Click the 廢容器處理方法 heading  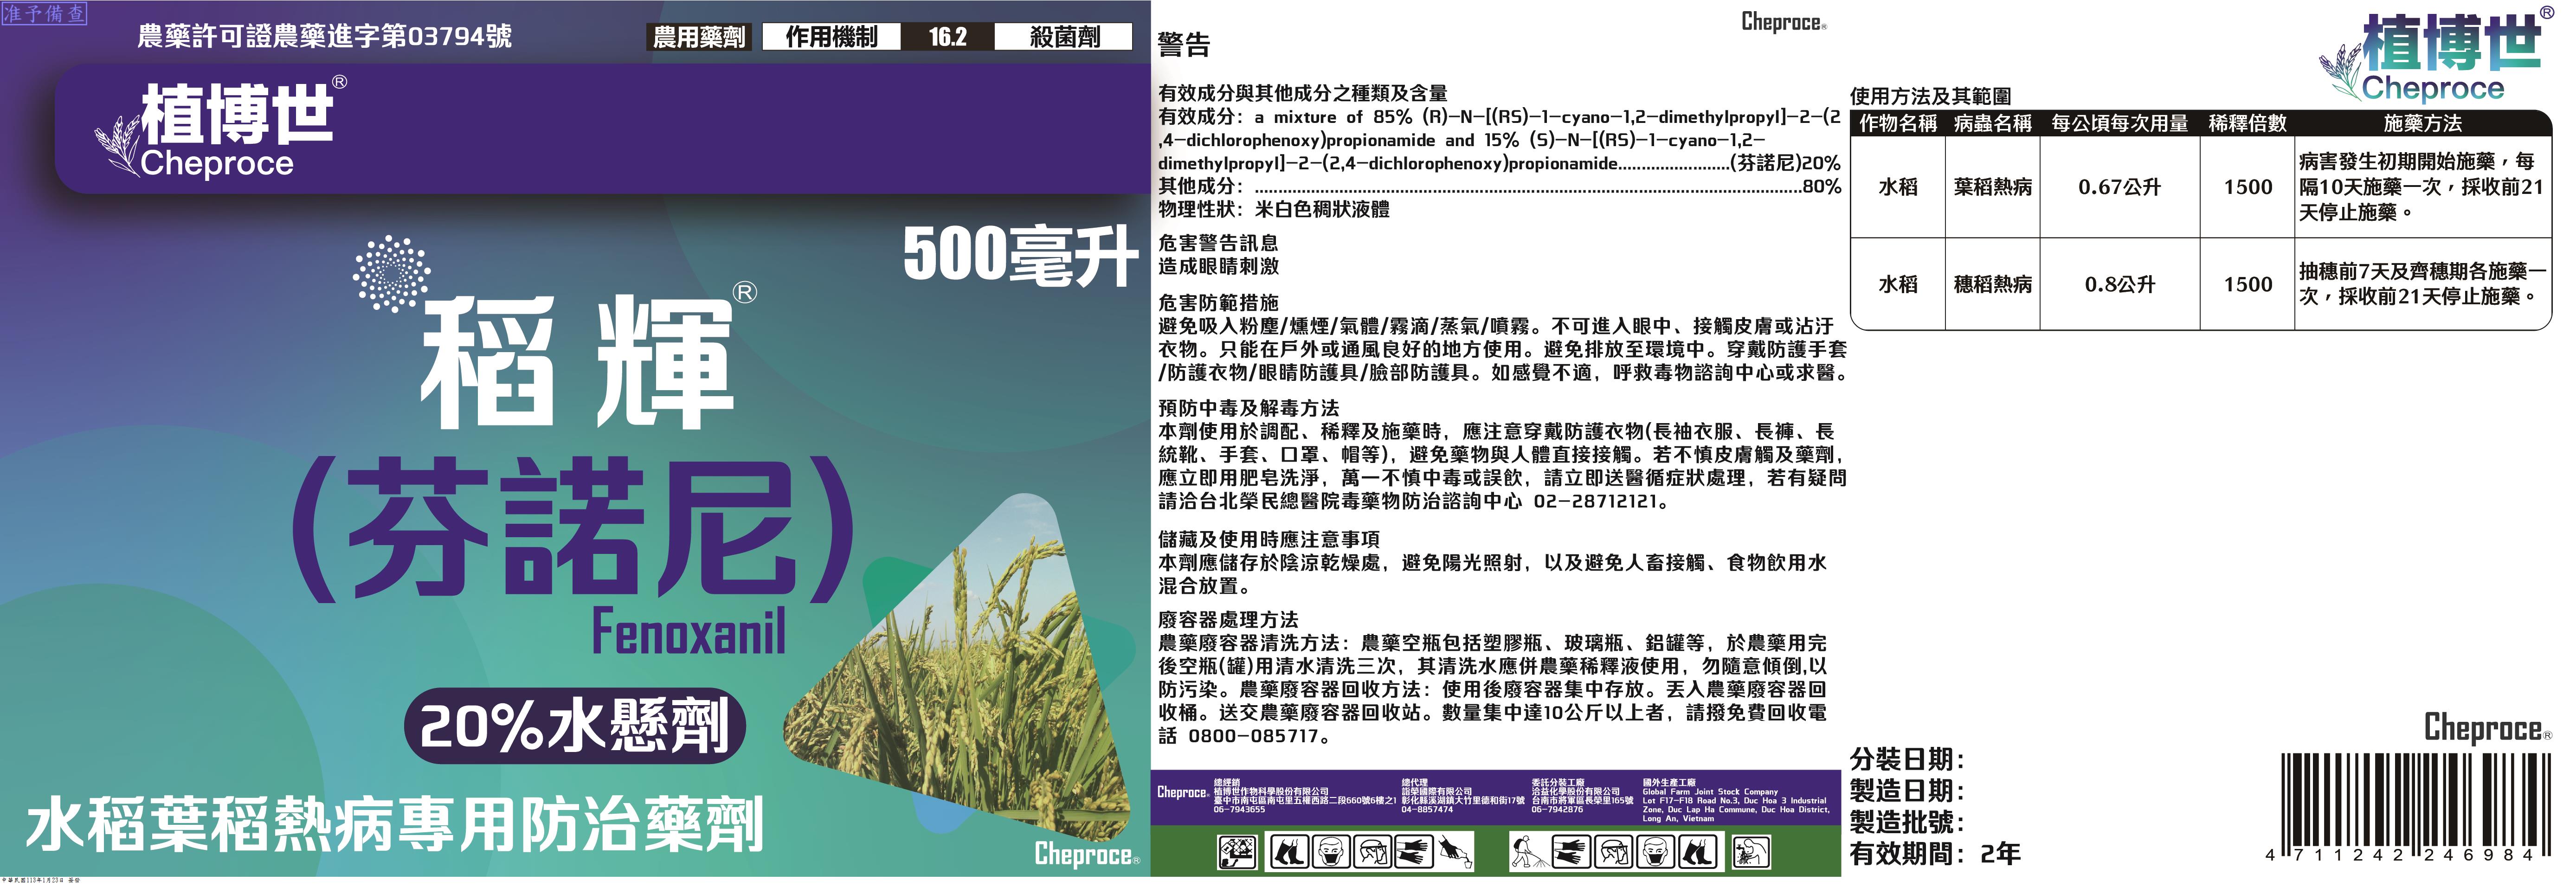[x=1228, y=620]
